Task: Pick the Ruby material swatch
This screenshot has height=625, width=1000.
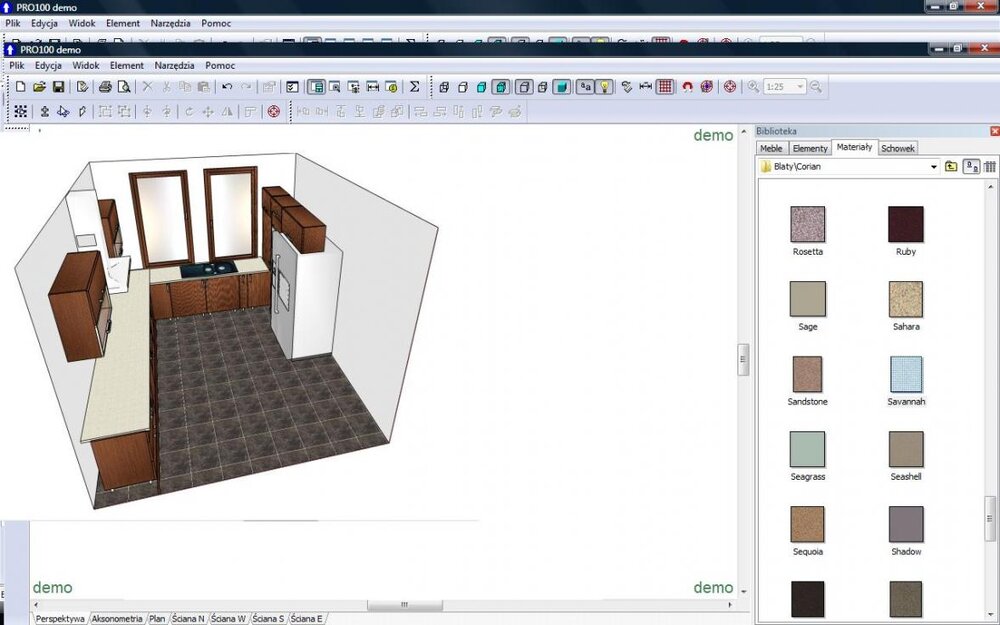Action: (905, 225)
